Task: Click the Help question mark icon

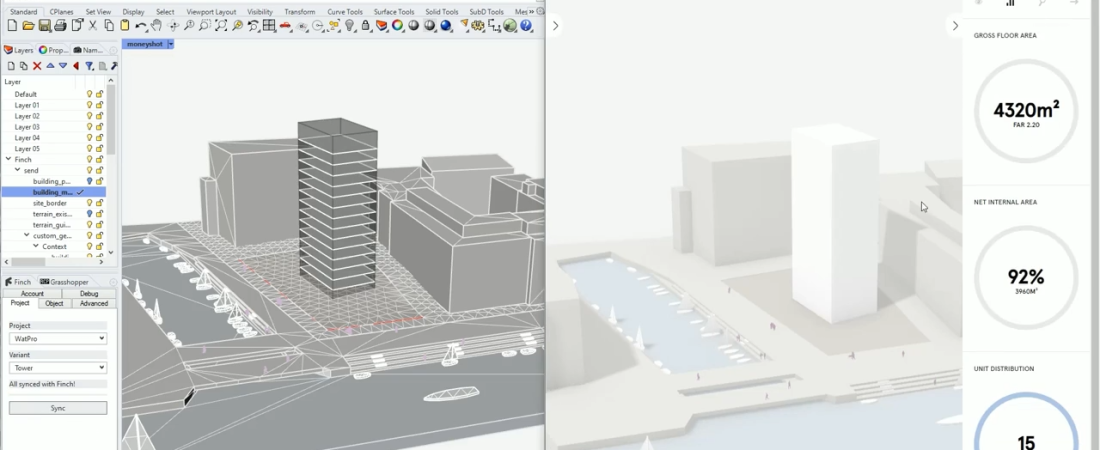Action: [x=526, y=26]
